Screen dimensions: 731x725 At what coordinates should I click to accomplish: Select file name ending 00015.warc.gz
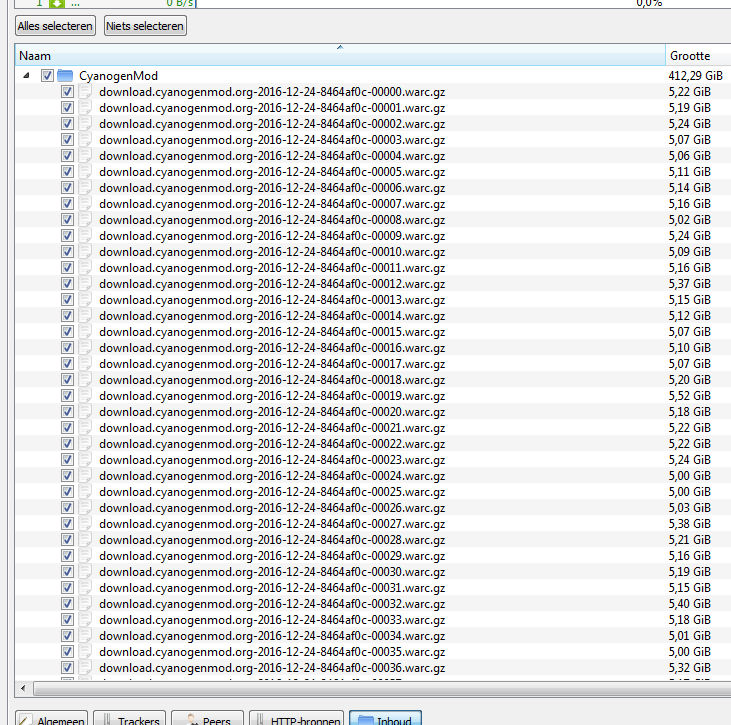pyautogui.click(x=272, y=332)
